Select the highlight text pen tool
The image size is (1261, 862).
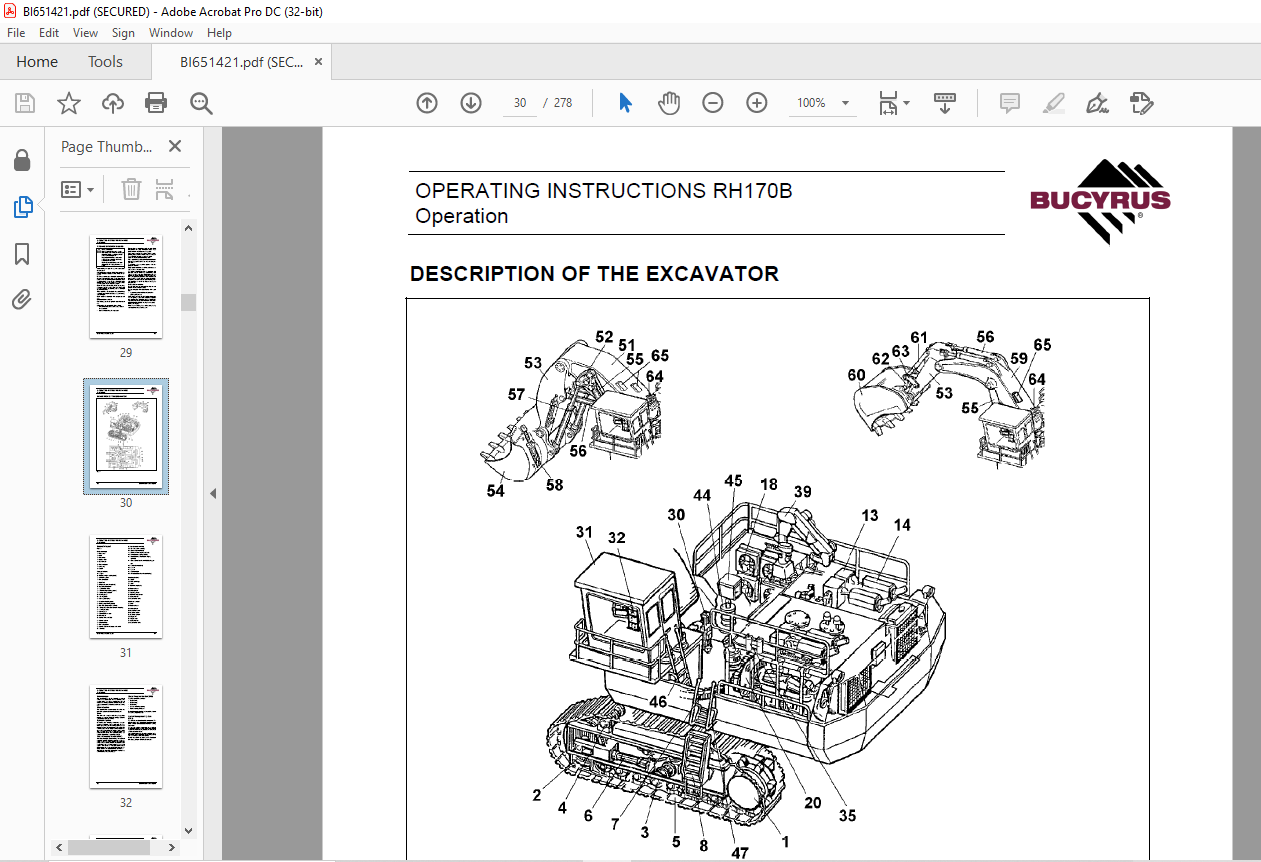pyautogui.click(x=1053, y=103)
